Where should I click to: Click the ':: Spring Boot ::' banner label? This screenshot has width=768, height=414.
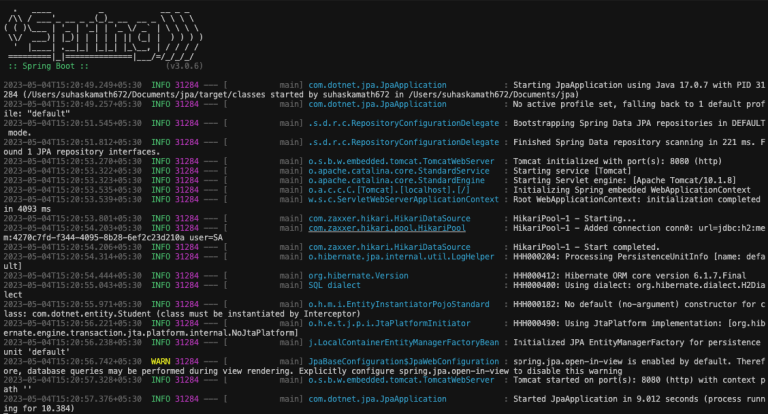pos(48,66)
